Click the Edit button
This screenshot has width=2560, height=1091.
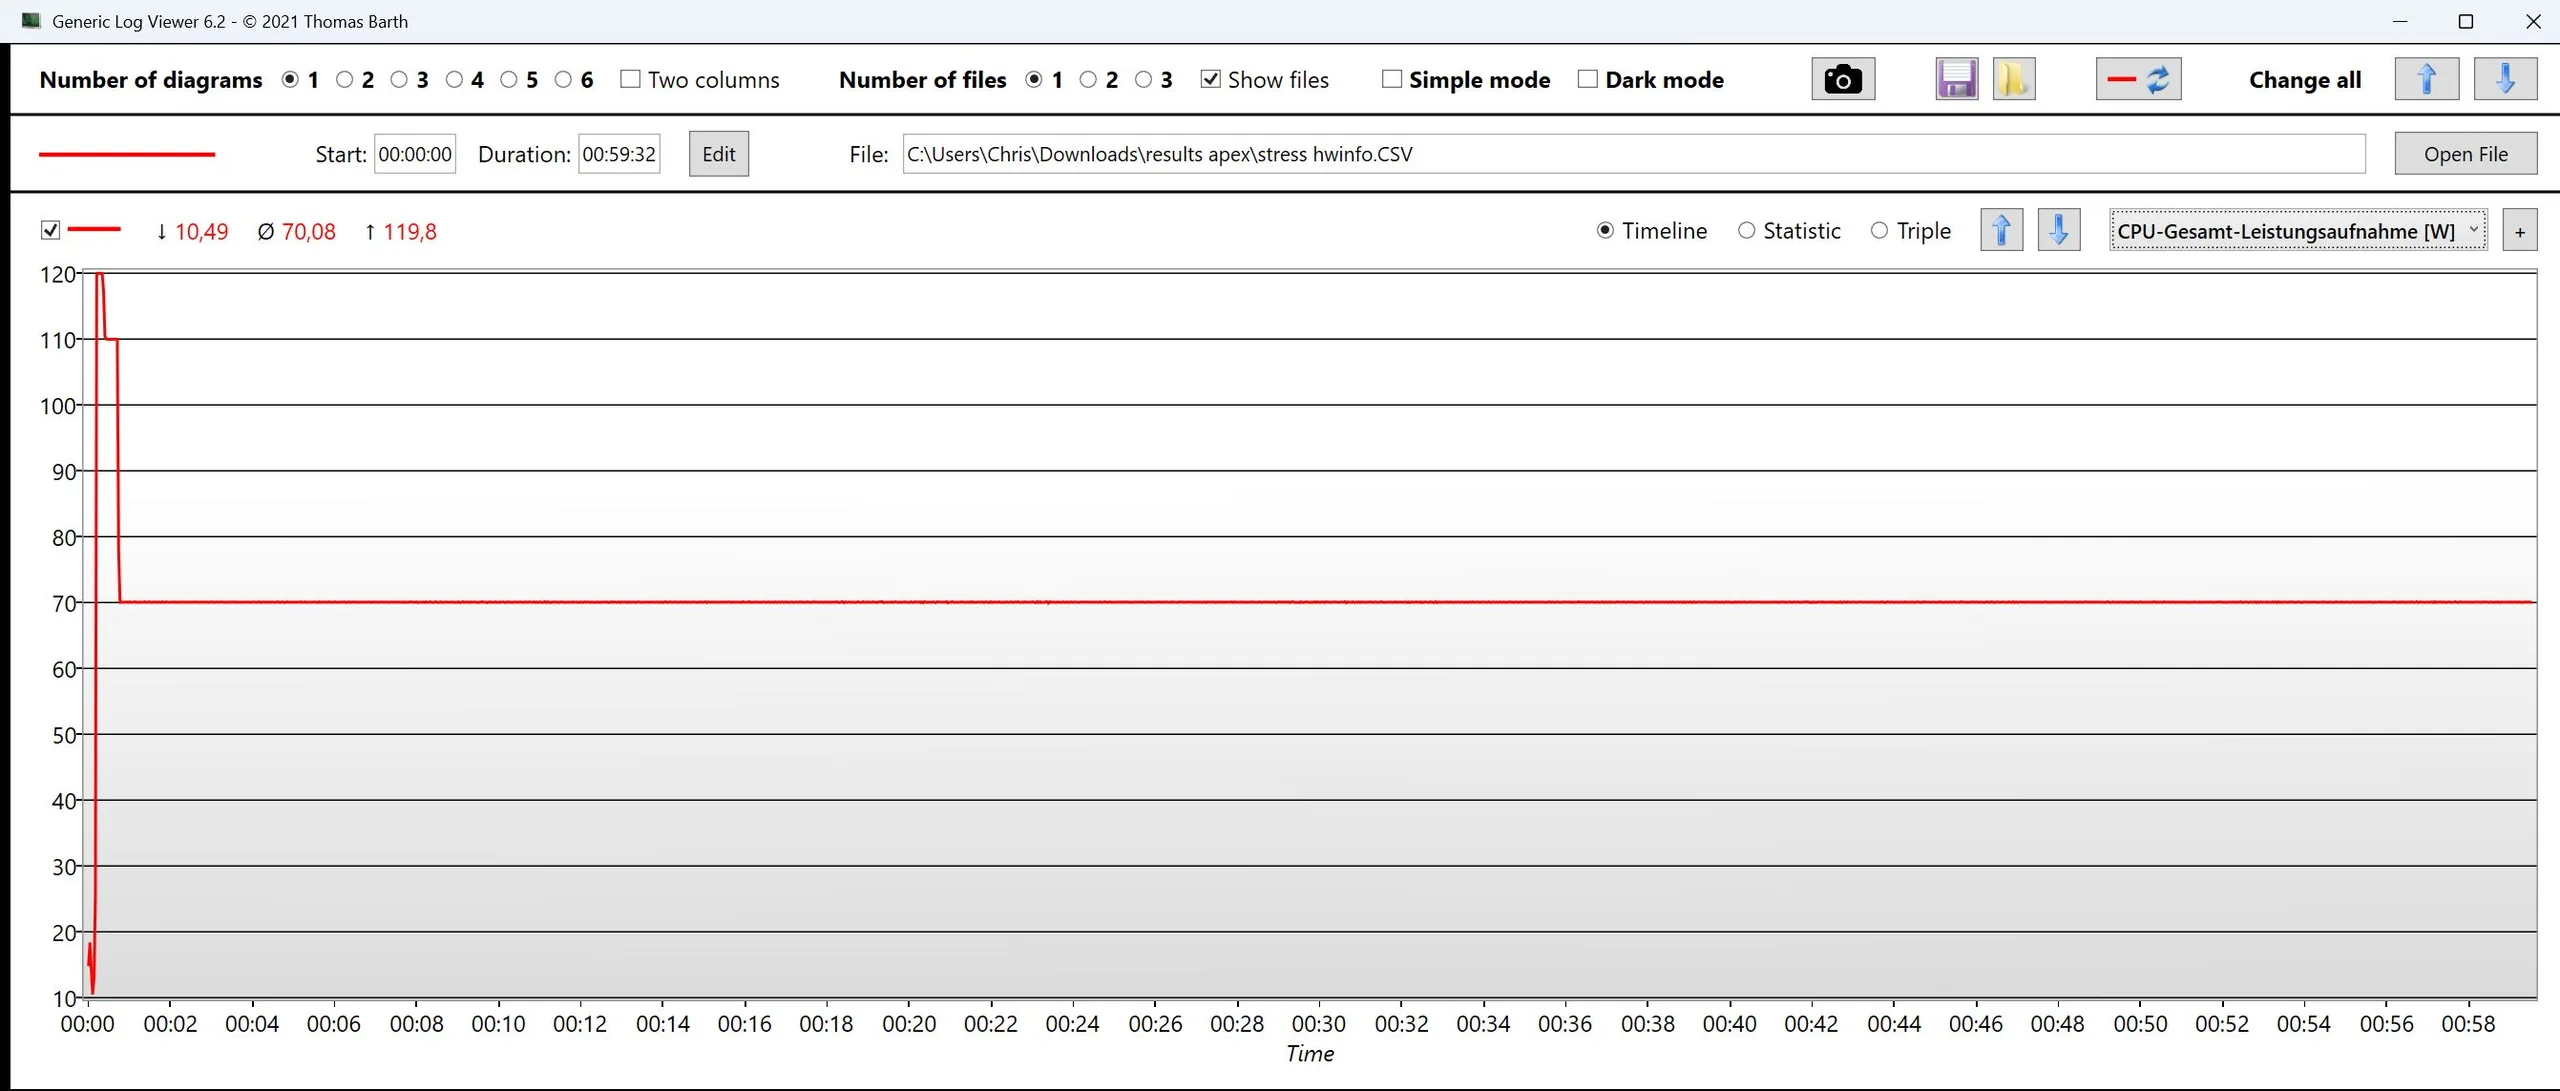[718, 154]
